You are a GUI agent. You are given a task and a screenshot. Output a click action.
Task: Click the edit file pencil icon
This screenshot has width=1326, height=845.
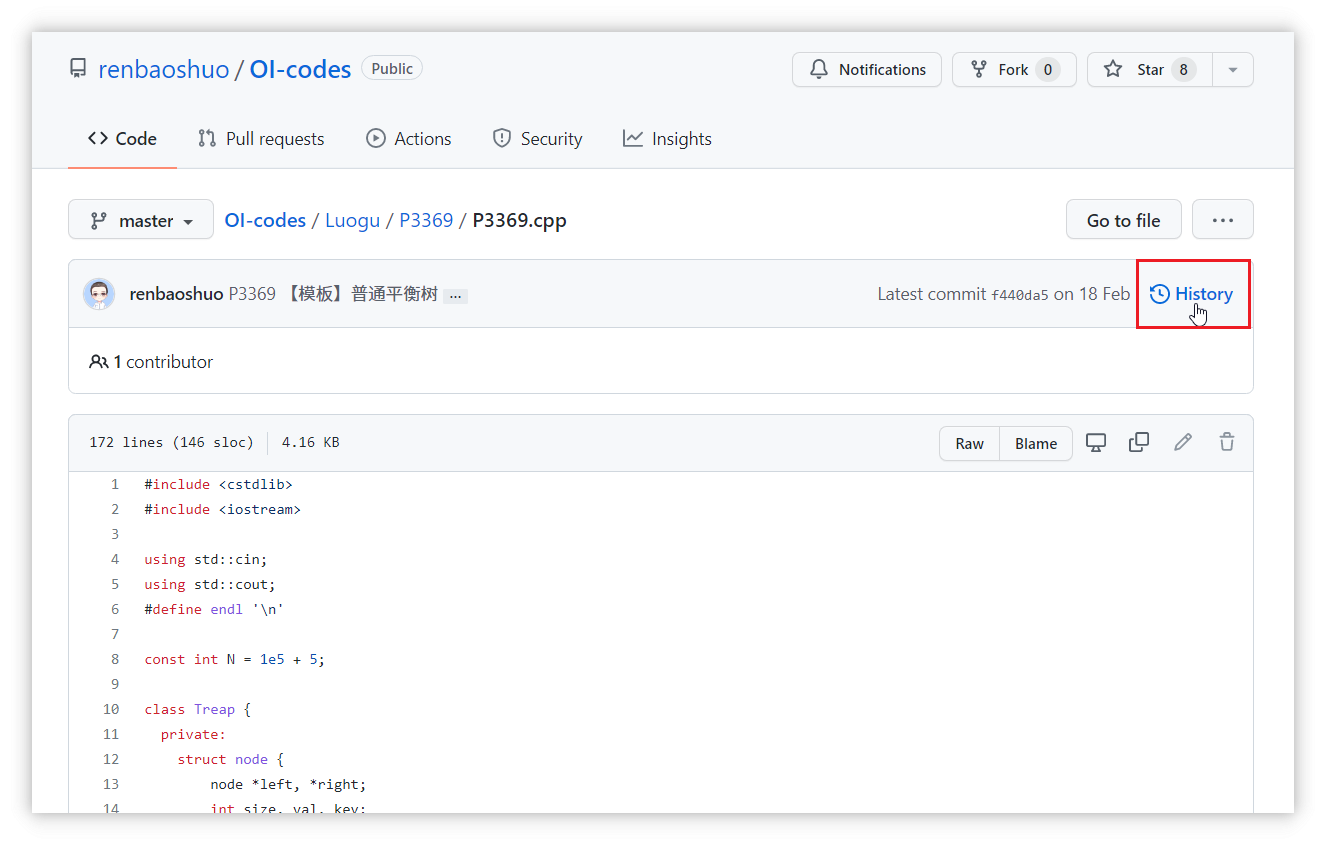(1183, 442)
